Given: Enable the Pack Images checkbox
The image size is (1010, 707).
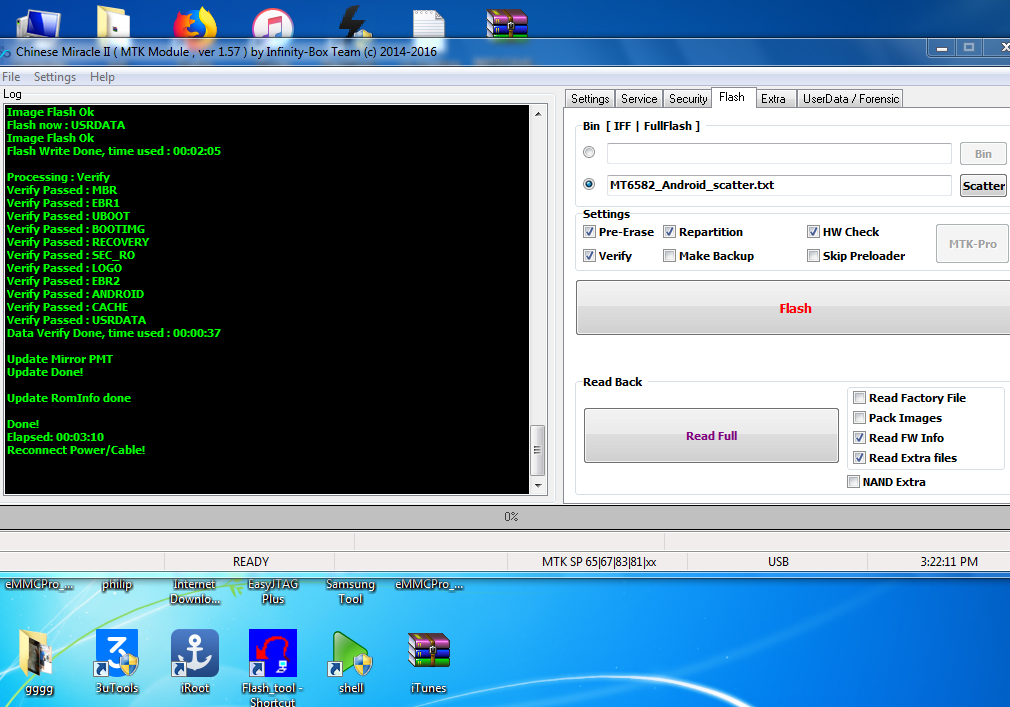Looking at the screenshot, I should [859, 418].
